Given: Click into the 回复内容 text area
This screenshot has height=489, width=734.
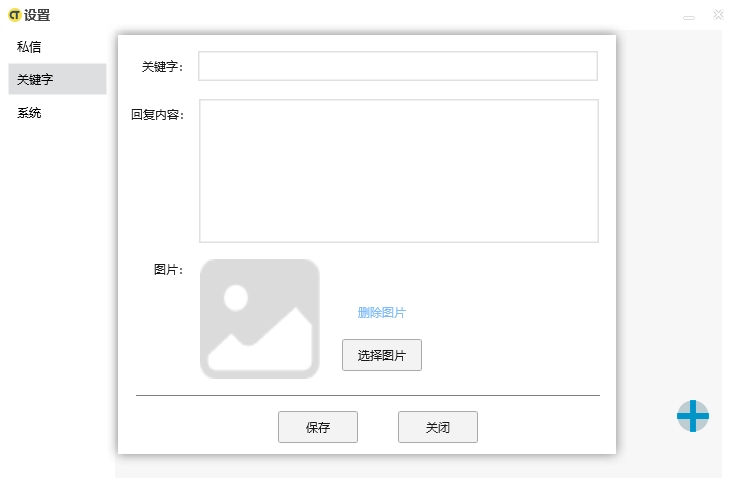Looking at the screenshot, I should [x=399, y=171].
